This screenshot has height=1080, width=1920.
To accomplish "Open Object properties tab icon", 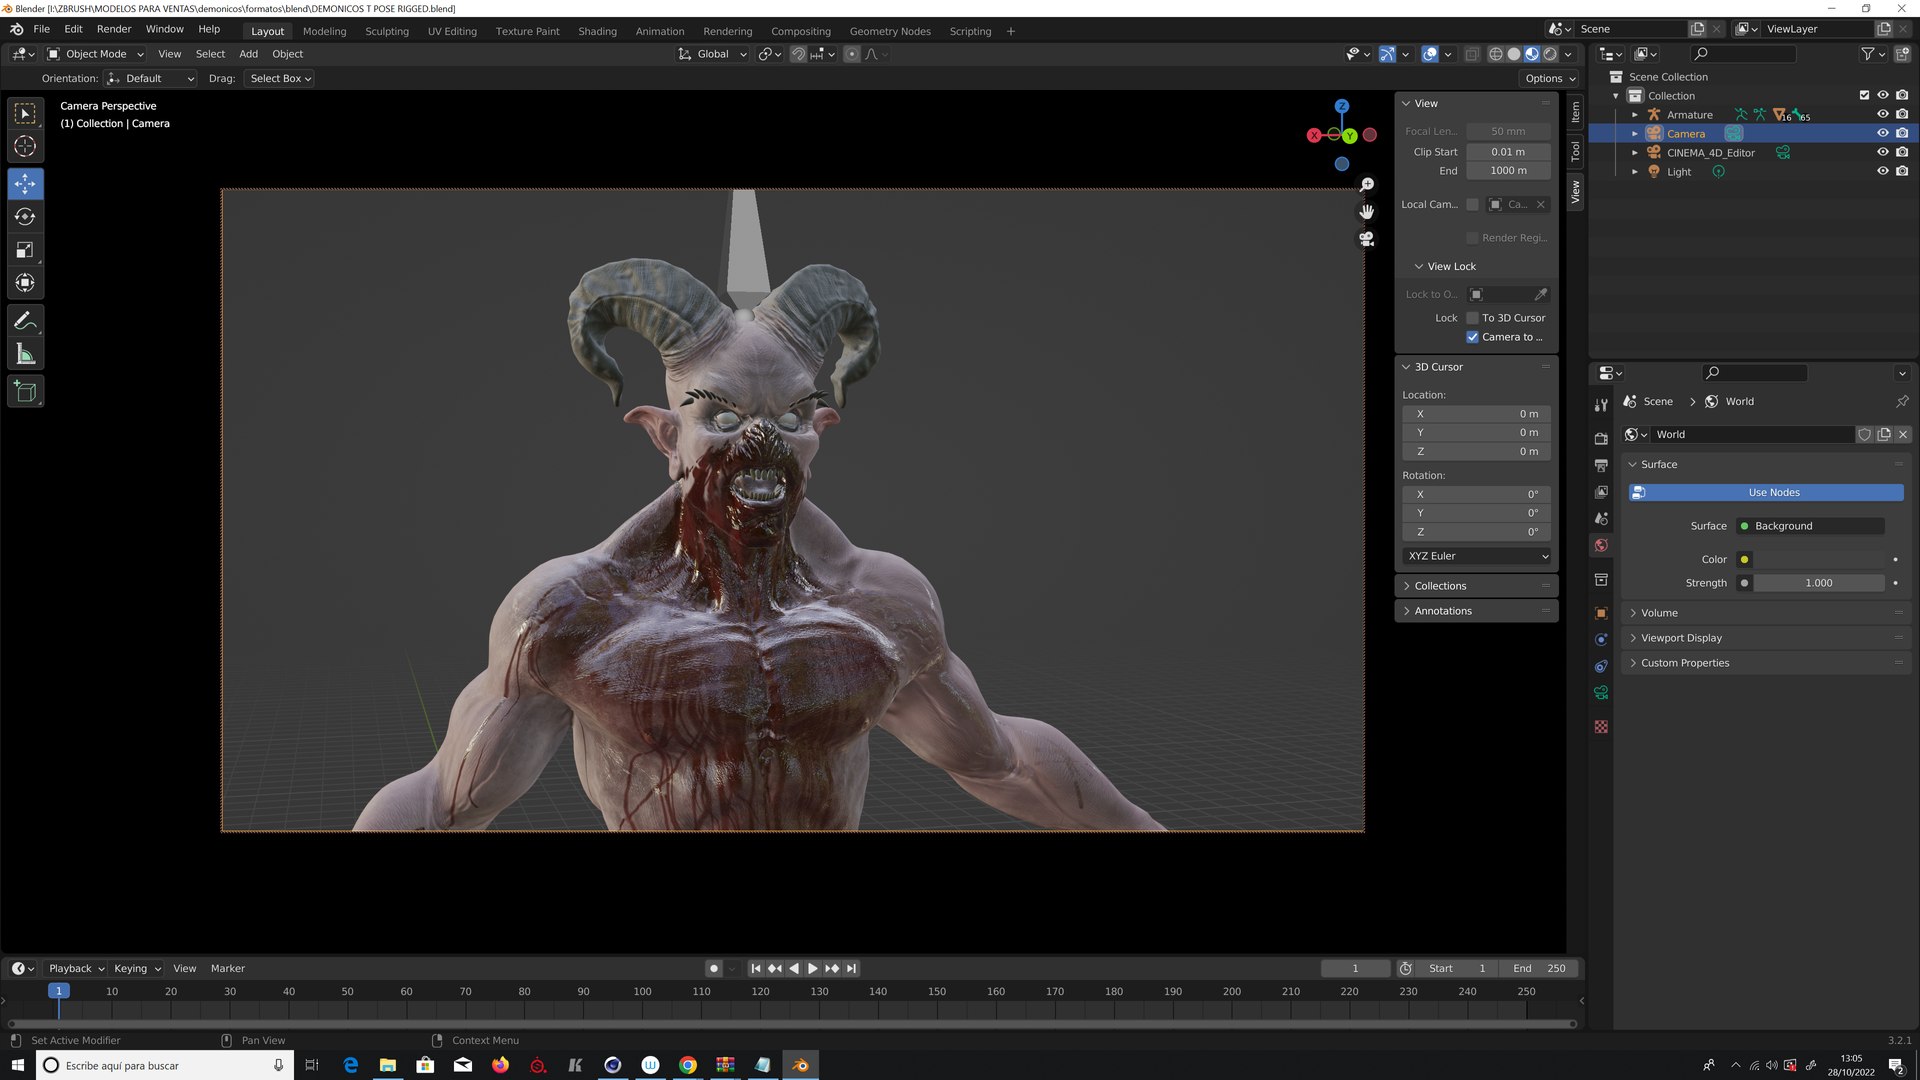I will coord(1601,613).
